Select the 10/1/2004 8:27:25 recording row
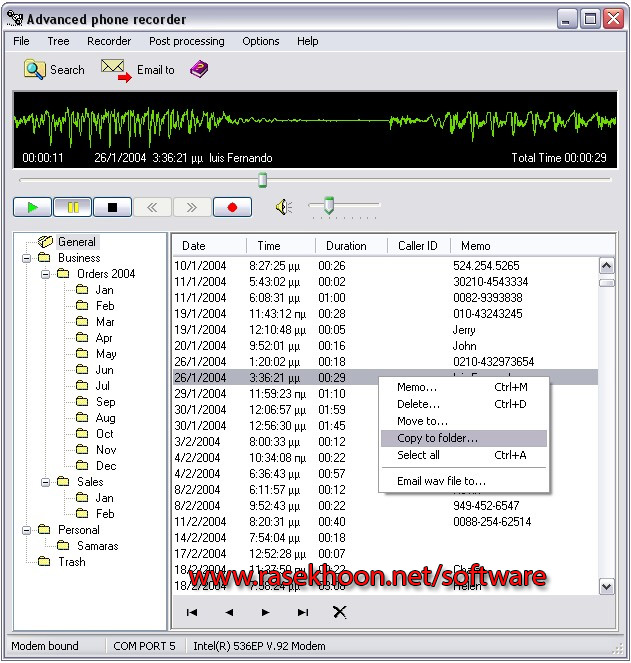Viewport: 631px width, 663px height. 385,266
